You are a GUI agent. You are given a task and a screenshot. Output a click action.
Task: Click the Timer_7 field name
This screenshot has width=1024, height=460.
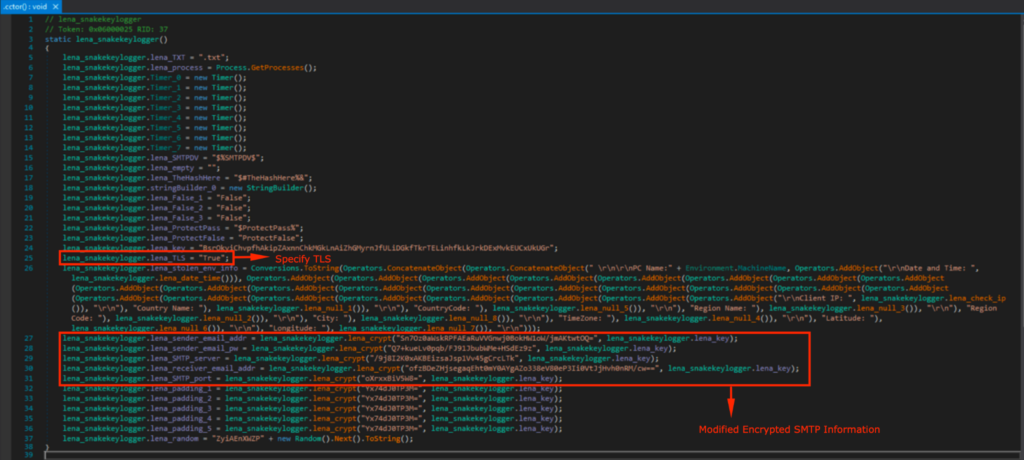(166, 148)
